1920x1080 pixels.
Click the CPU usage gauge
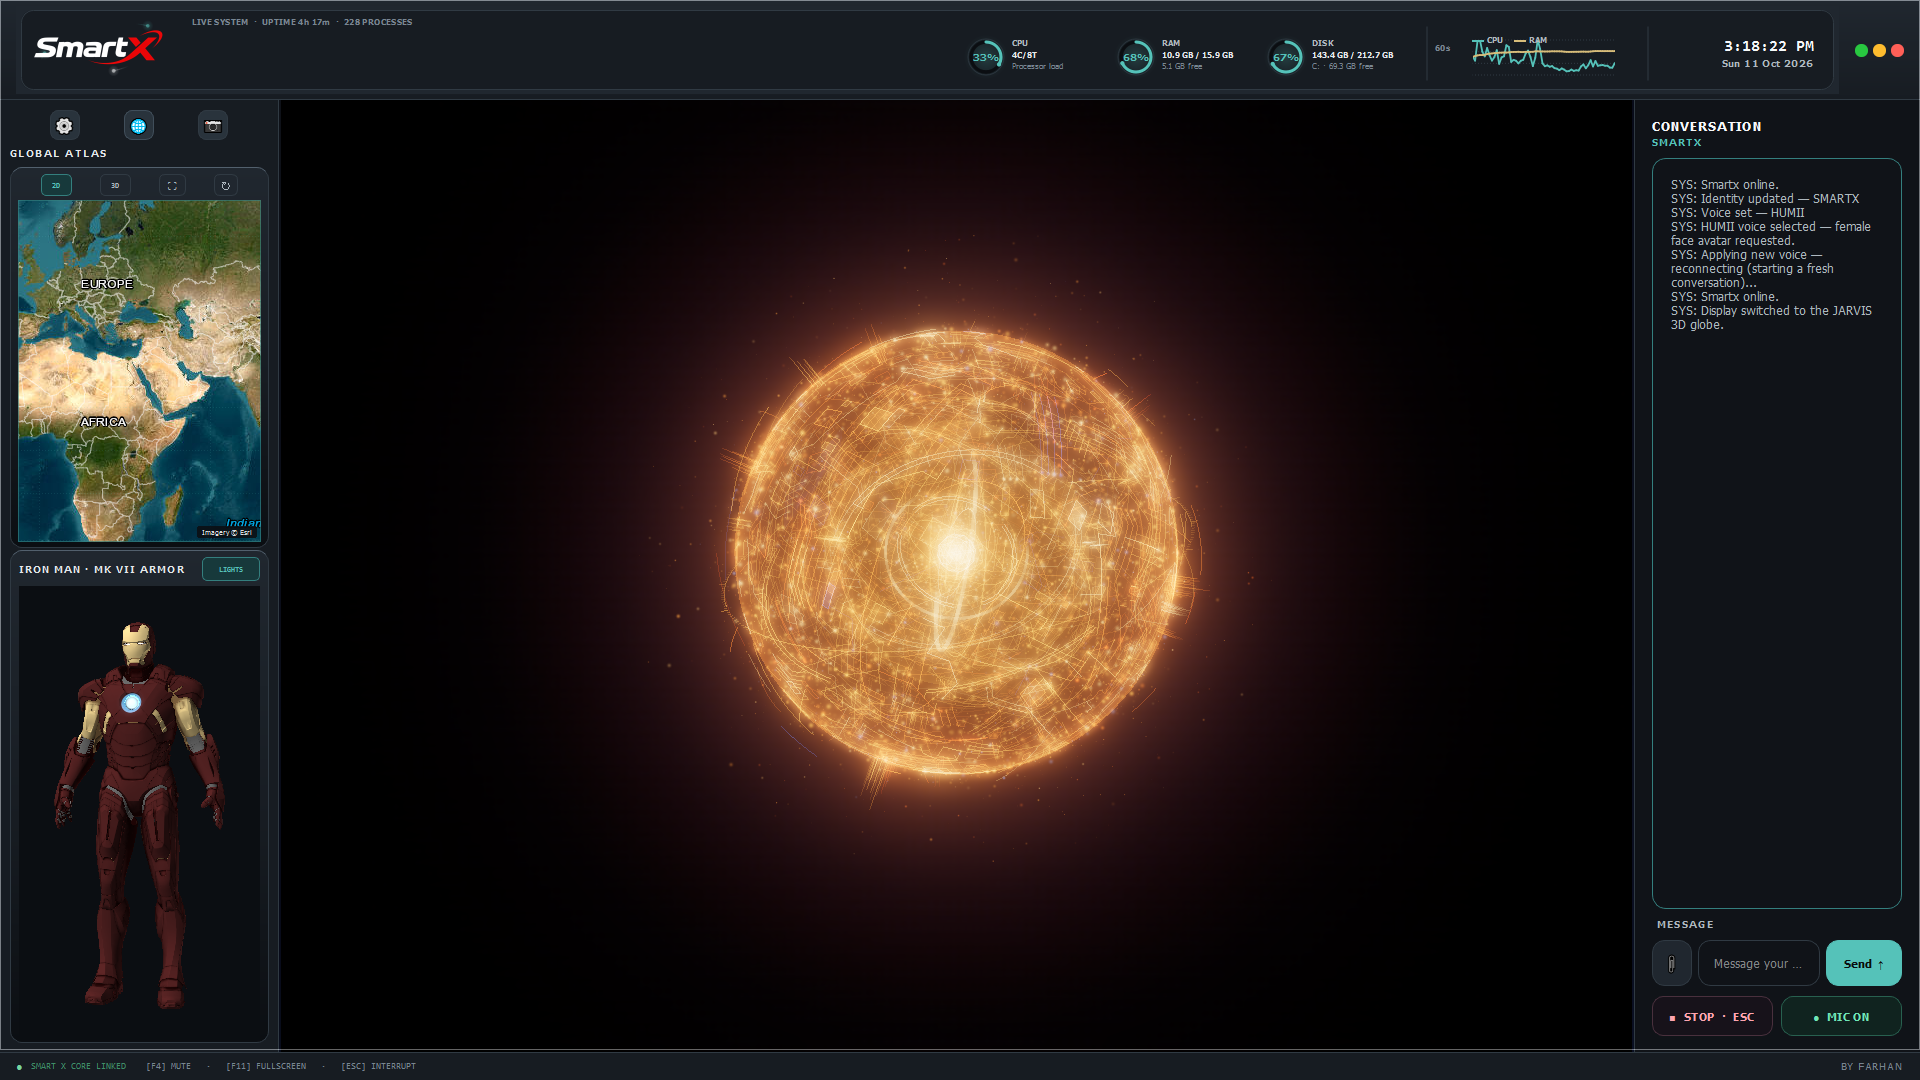pos(985,57)
